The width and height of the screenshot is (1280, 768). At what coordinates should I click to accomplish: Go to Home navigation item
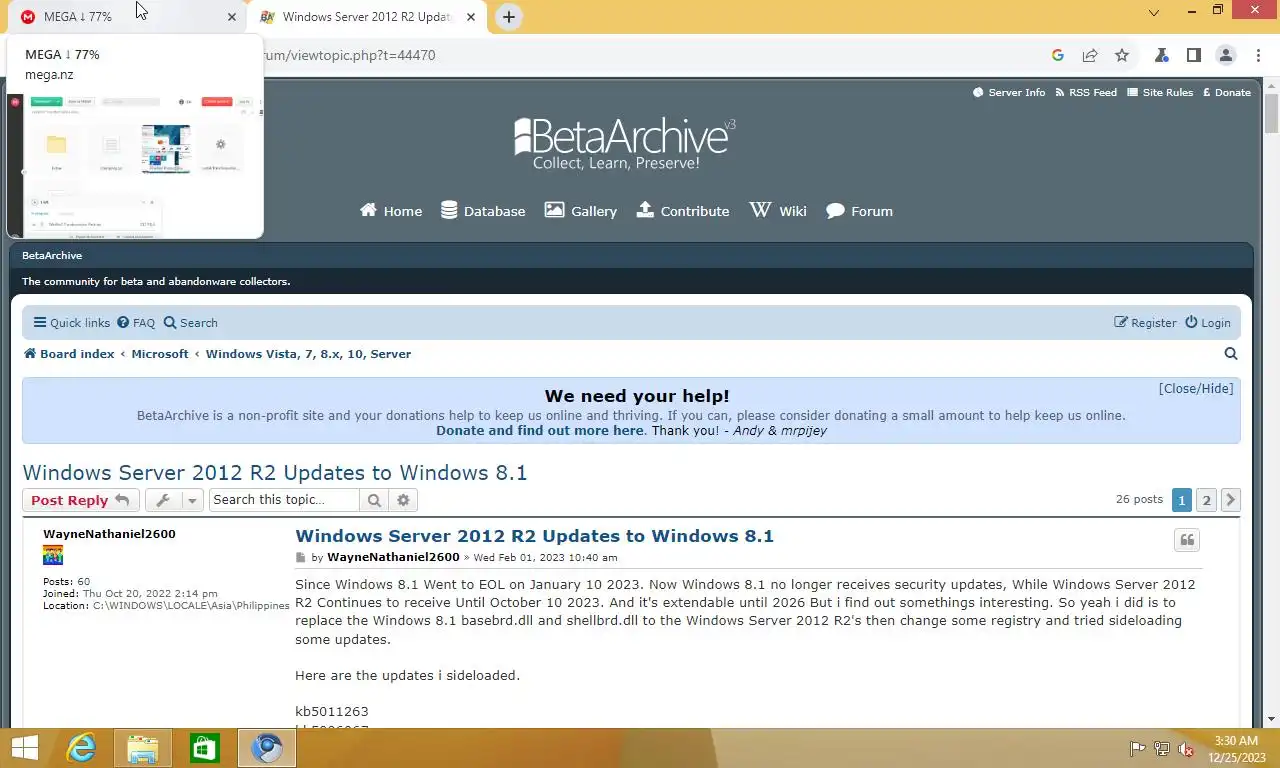click(391, 211)
